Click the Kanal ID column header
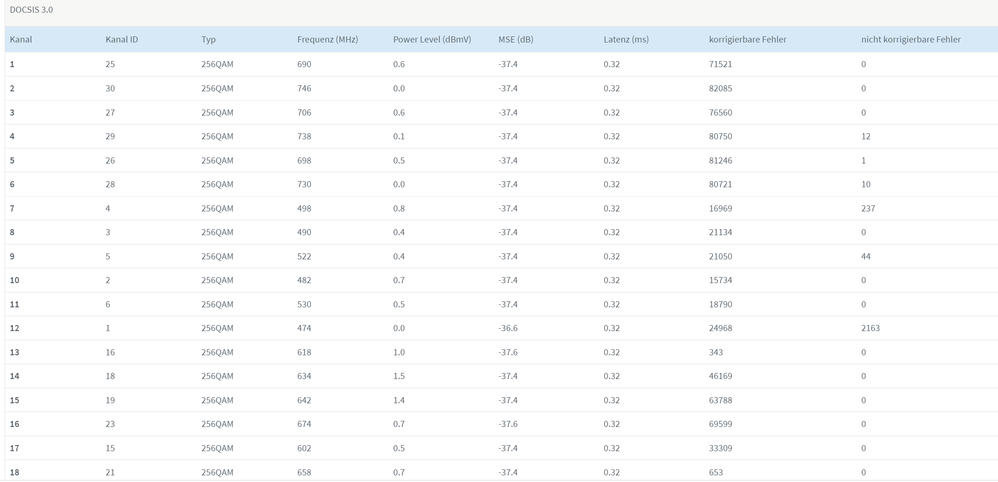The width and height of the screenshot is (998, 482). tap(122, 40)
